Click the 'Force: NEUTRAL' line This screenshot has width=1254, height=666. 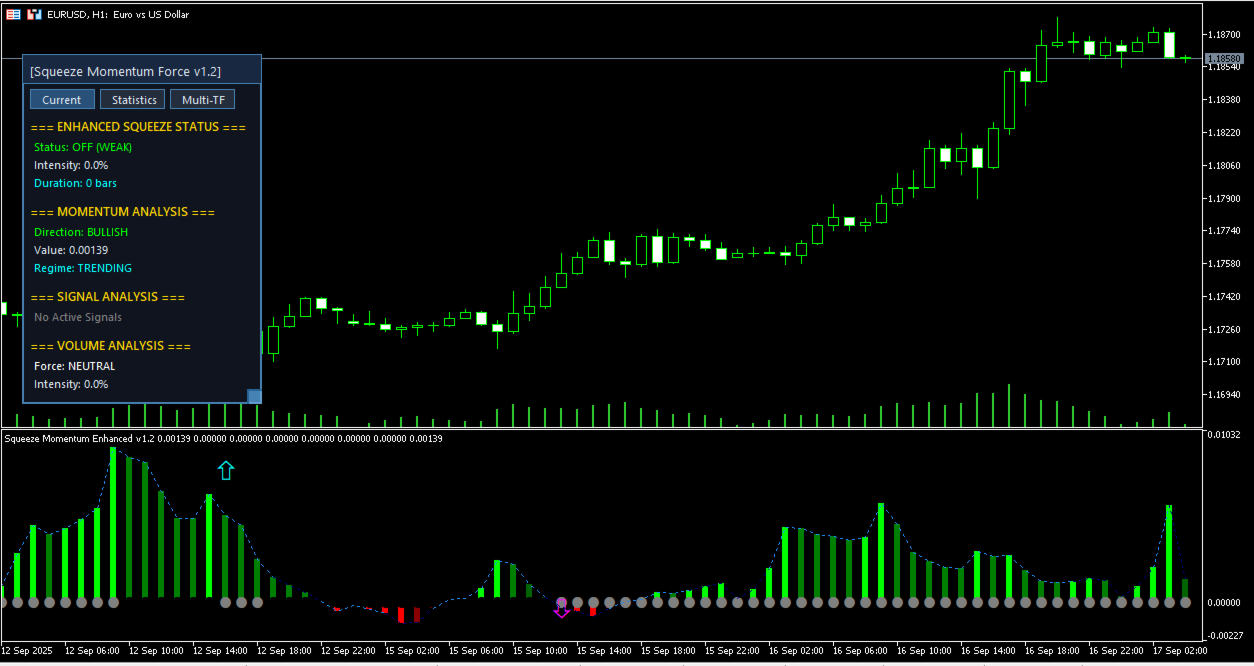[75, 366]
